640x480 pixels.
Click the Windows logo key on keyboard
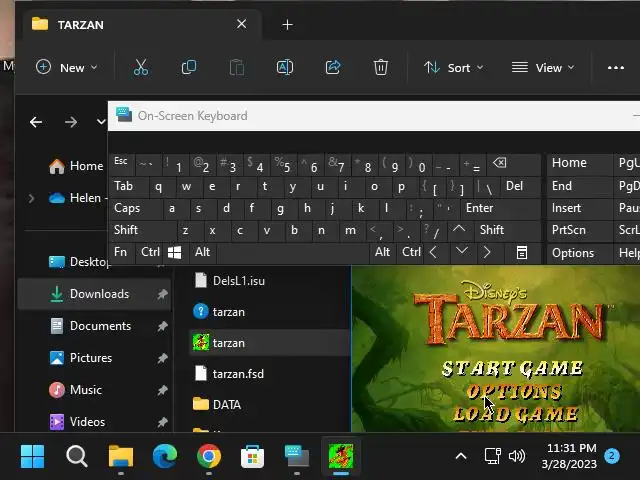pos(175,253)
